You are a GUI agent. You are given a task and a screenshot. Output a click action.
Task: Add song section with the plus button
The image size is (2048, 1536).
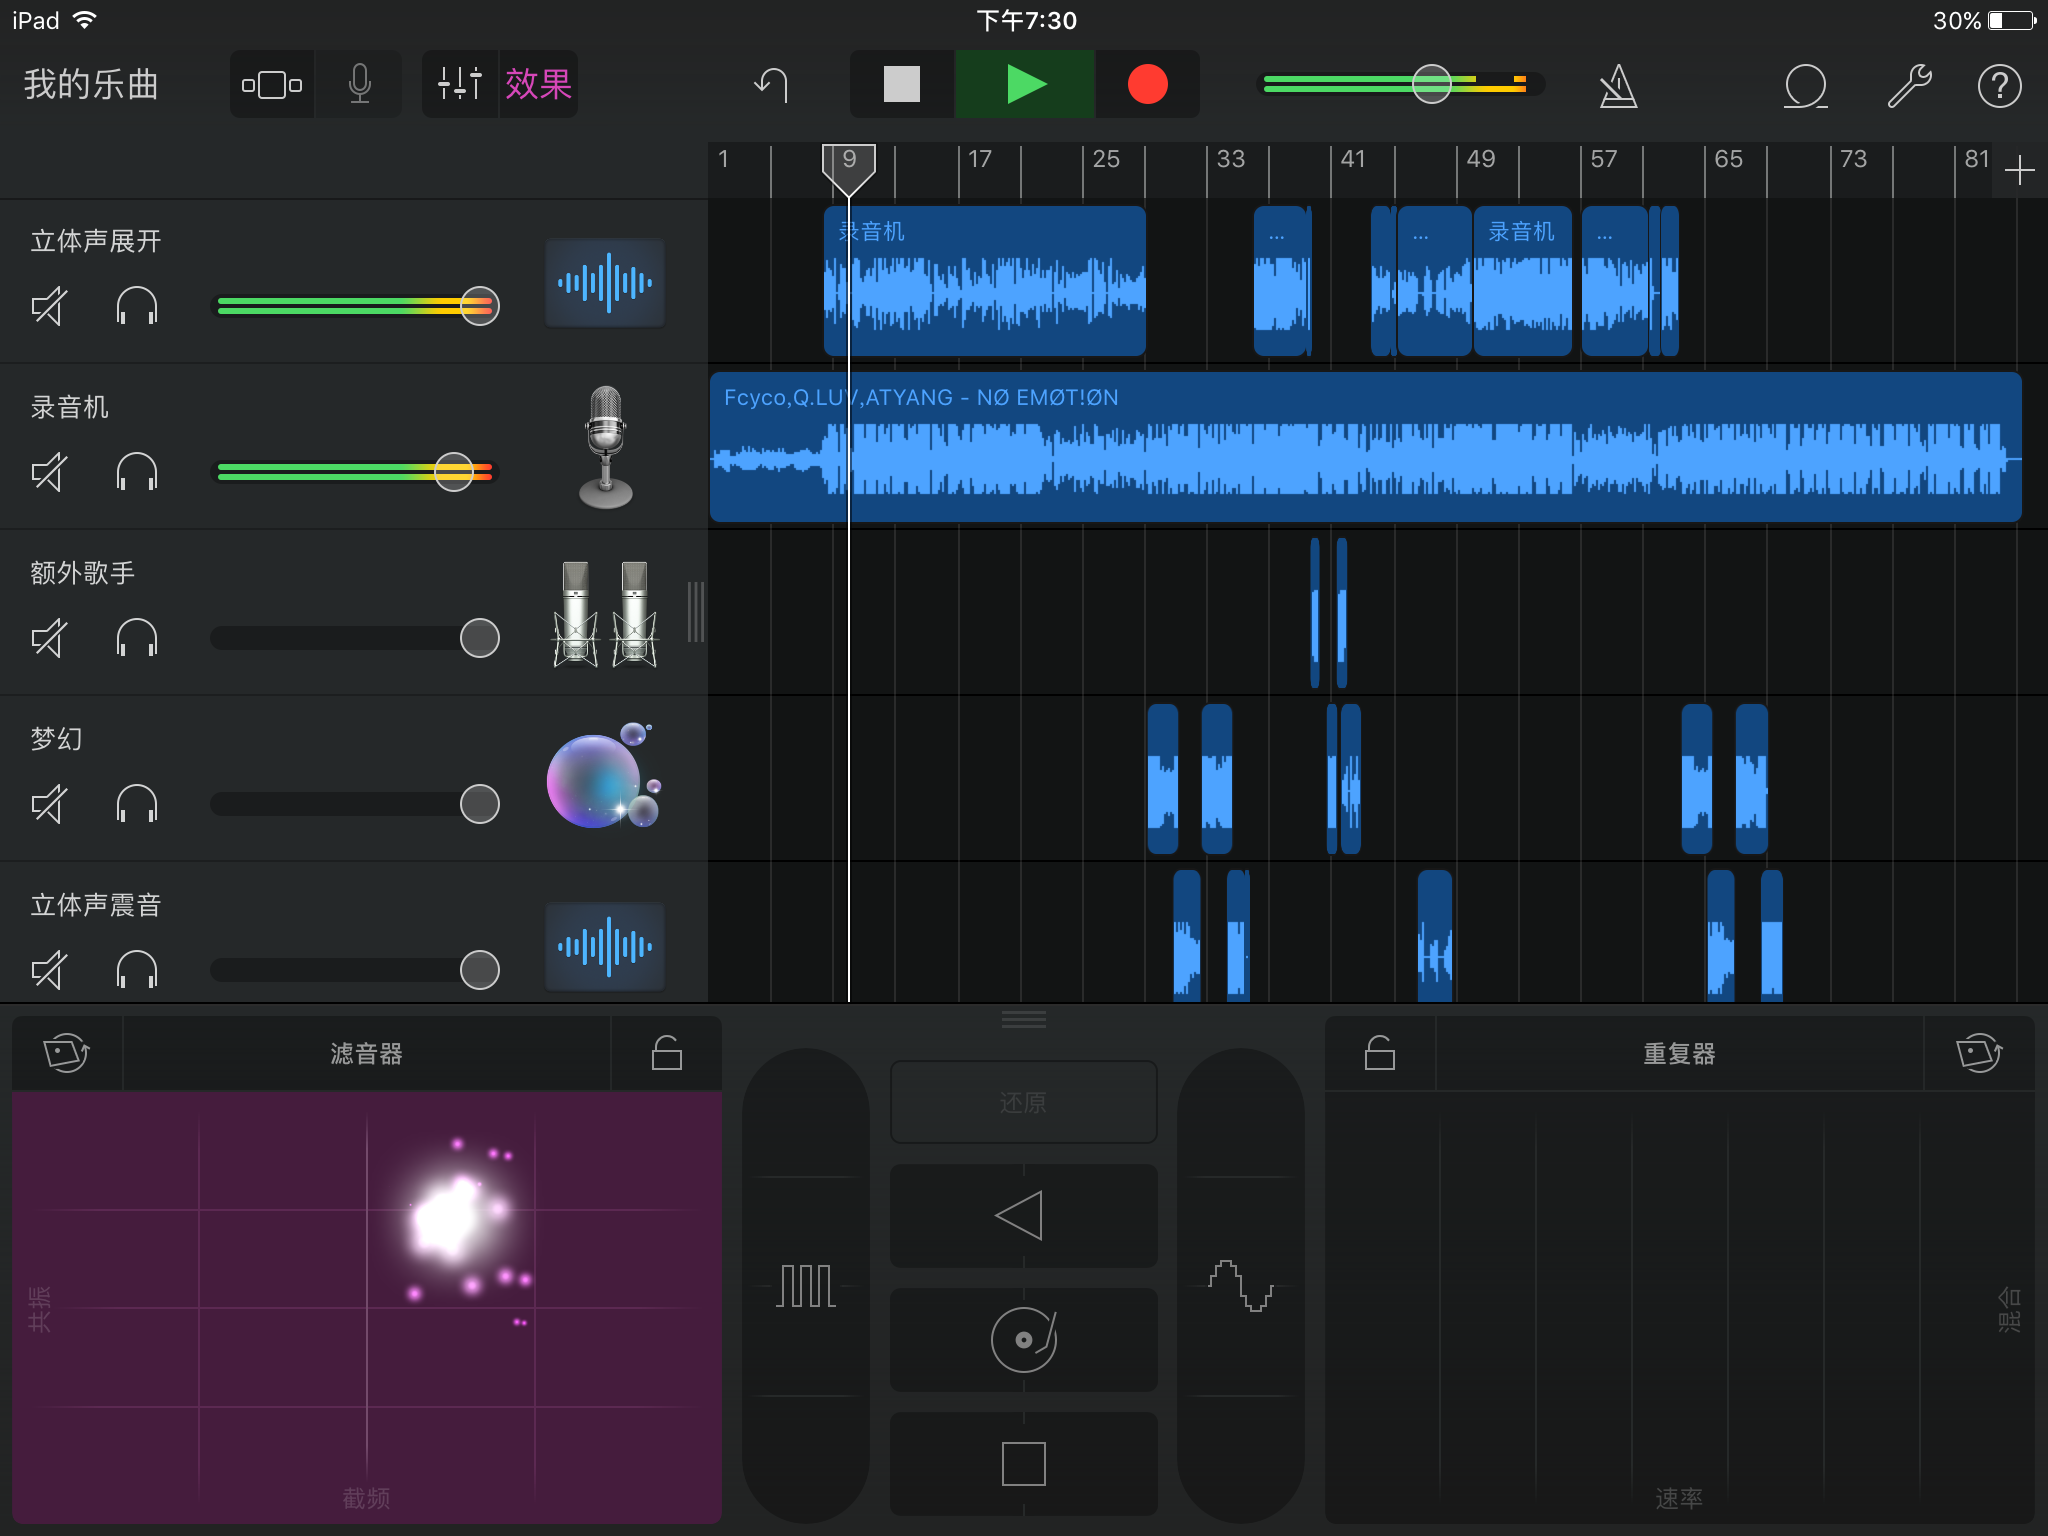tap(2019, 170)
